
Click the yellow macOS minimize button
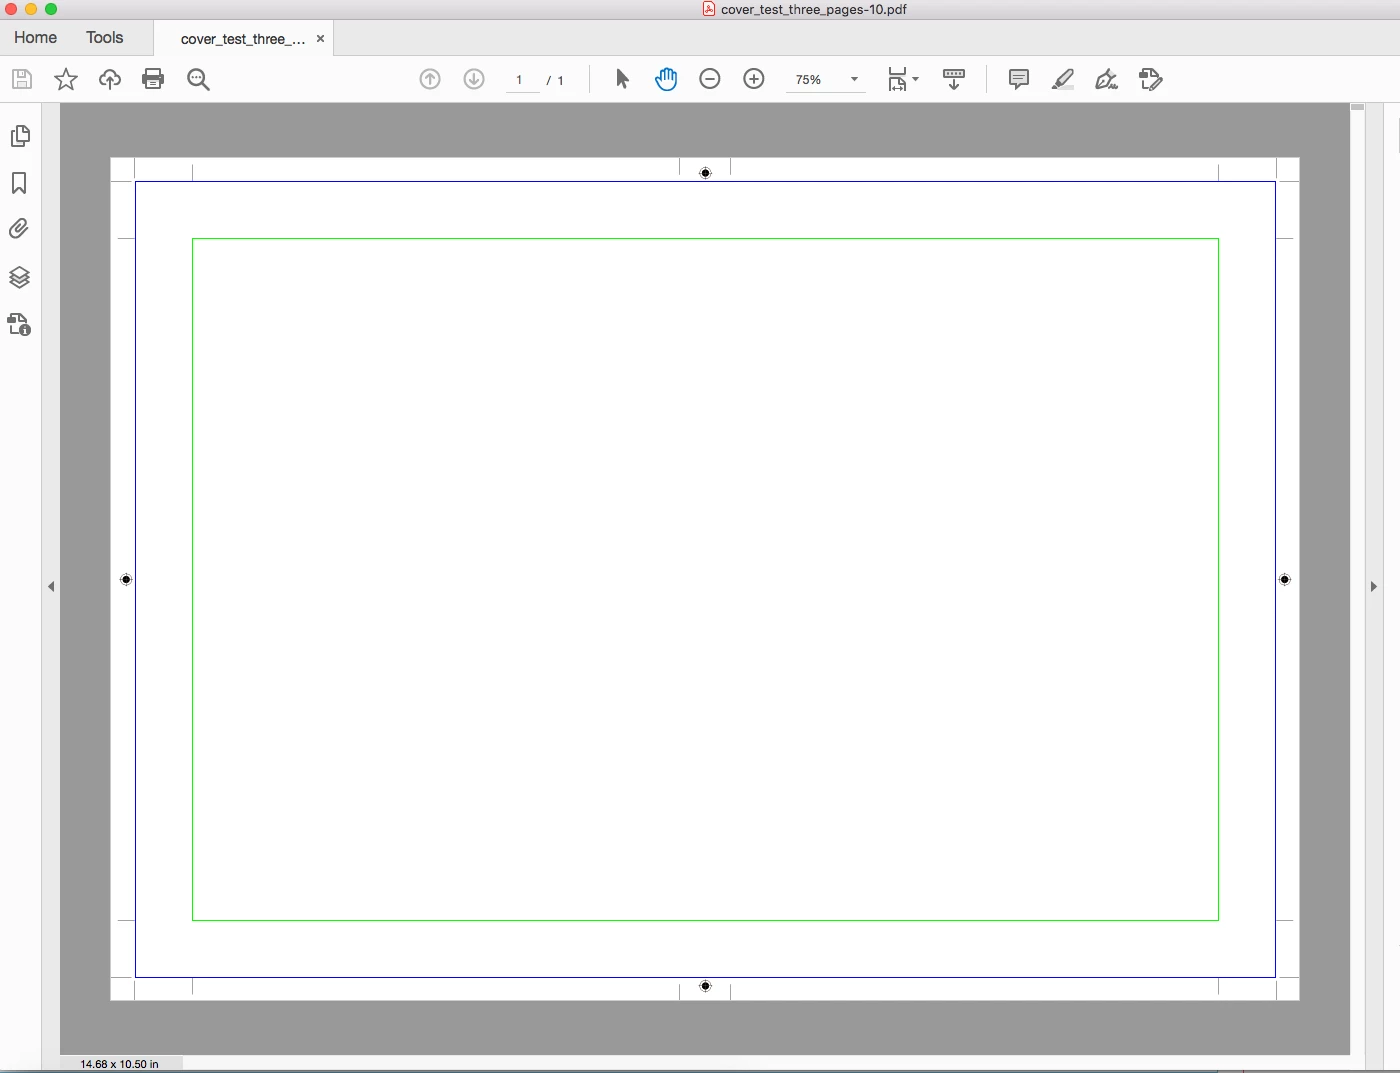point(31,9)
